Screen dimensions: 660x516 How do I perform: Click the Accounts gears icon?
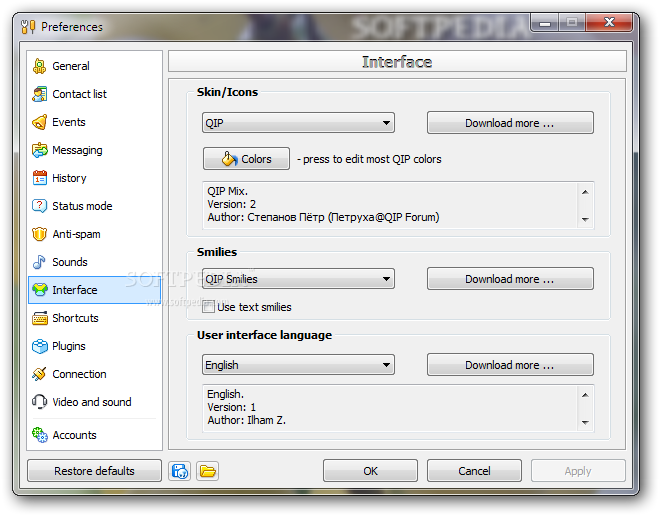40,435
